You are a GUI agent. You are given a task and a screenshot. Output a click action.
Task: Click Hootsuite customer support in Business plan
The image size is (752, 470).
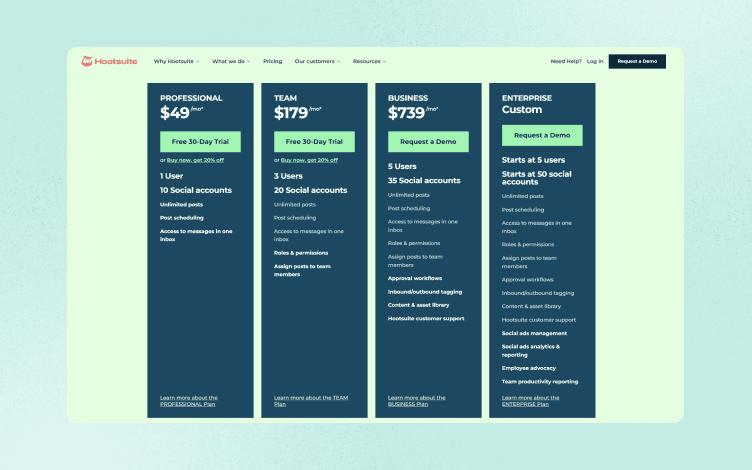pos(426,318)
